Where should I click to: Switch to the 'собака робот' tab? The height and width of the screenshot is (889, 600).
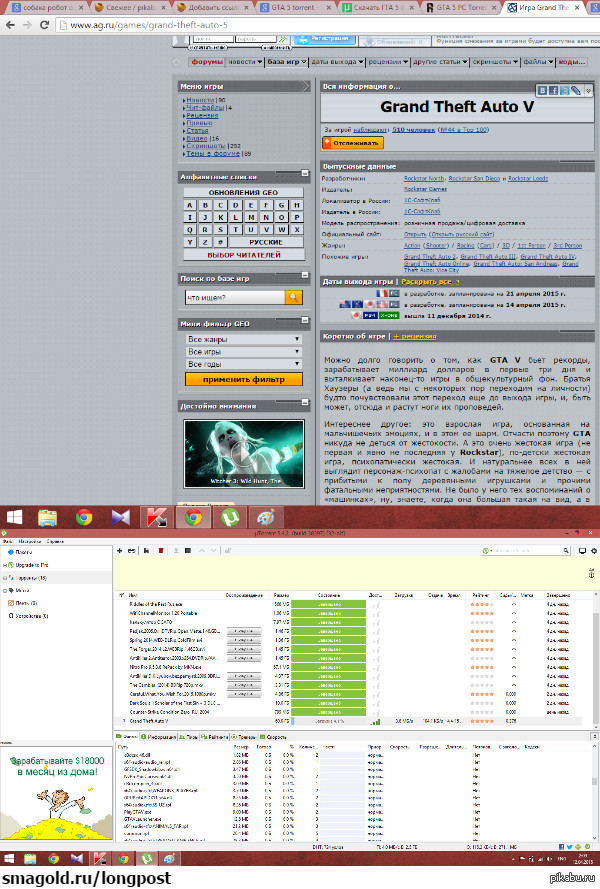[x=48, y=7]
